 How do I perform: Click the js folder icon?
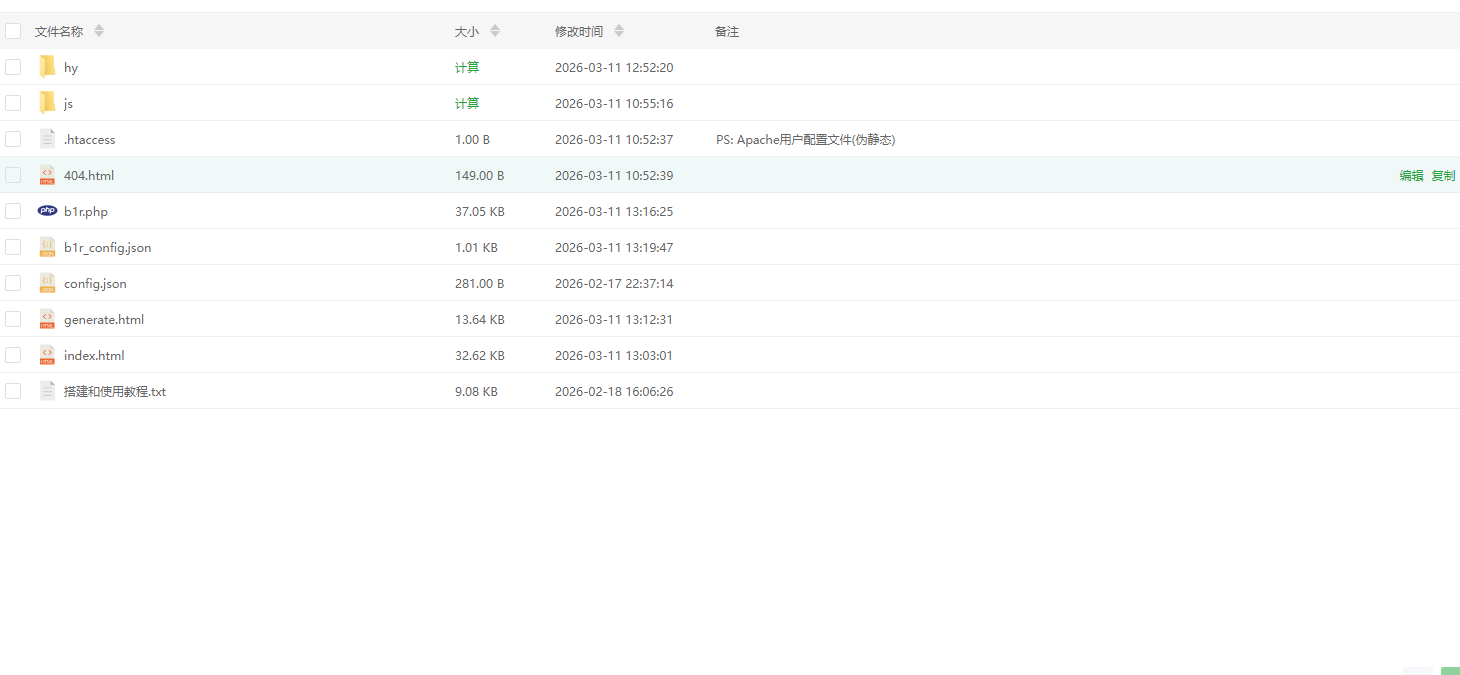click(47, 103)
